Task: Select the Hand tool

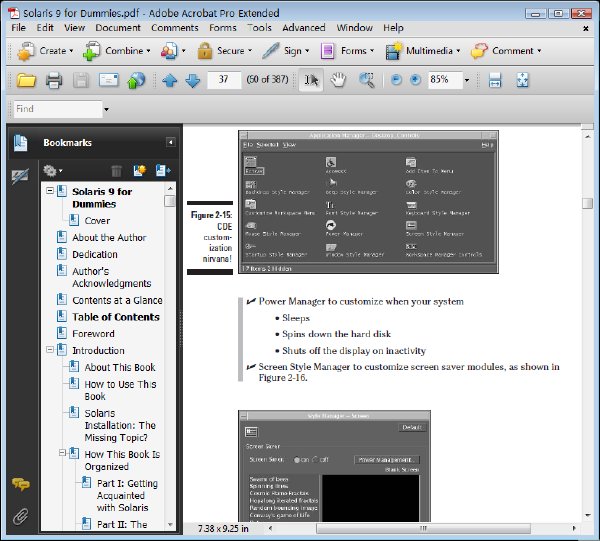Action: pyautogui.click(x=338, y=80)
